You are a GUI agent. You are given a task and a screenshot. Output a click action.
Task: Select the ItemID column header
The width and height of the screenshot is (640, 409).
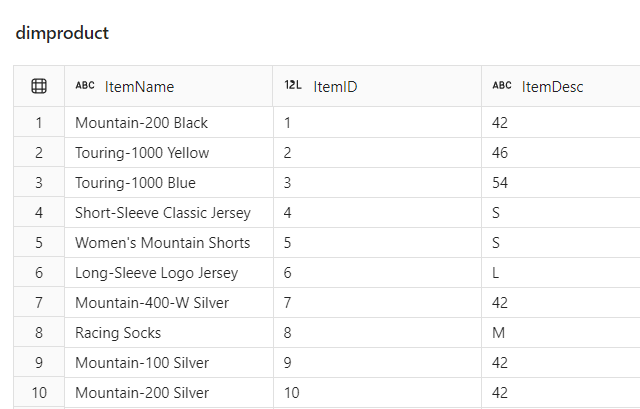coord(377,86)
